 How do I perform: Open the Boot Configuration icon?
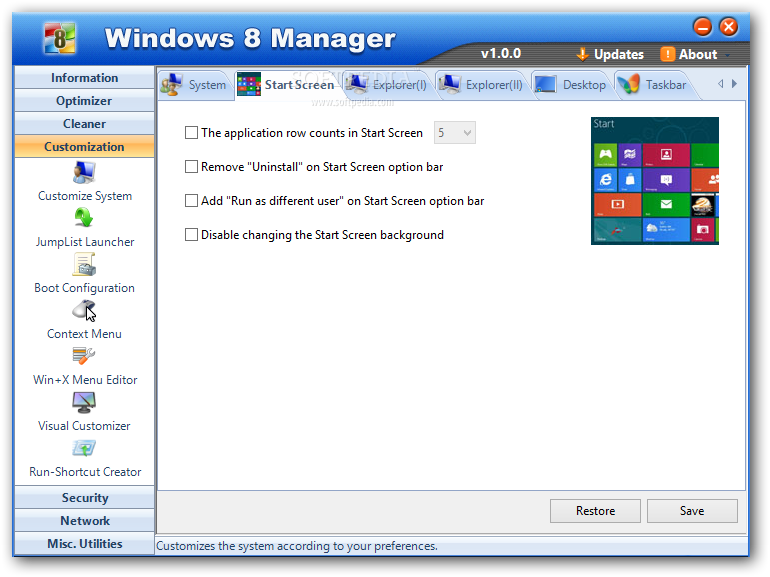pos(84,264)
